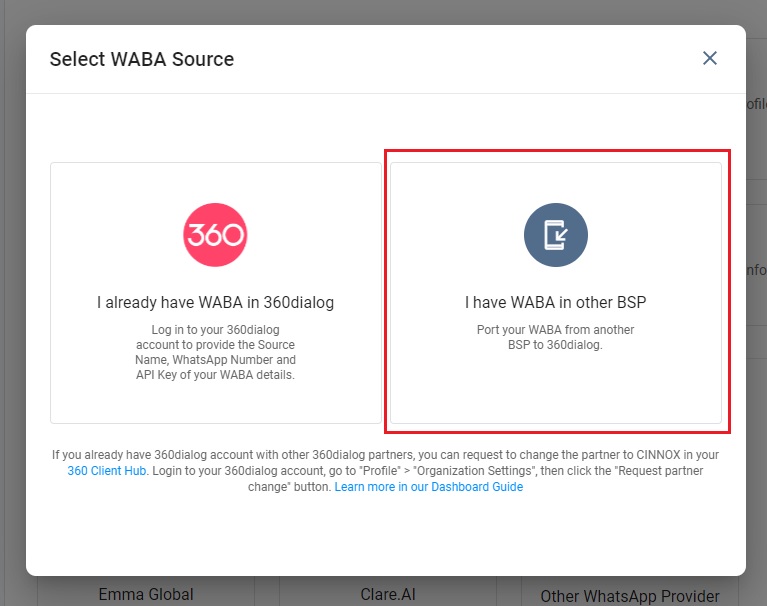Click the partner change instructions paragraph
767x606 pixels.
[385, 471]
